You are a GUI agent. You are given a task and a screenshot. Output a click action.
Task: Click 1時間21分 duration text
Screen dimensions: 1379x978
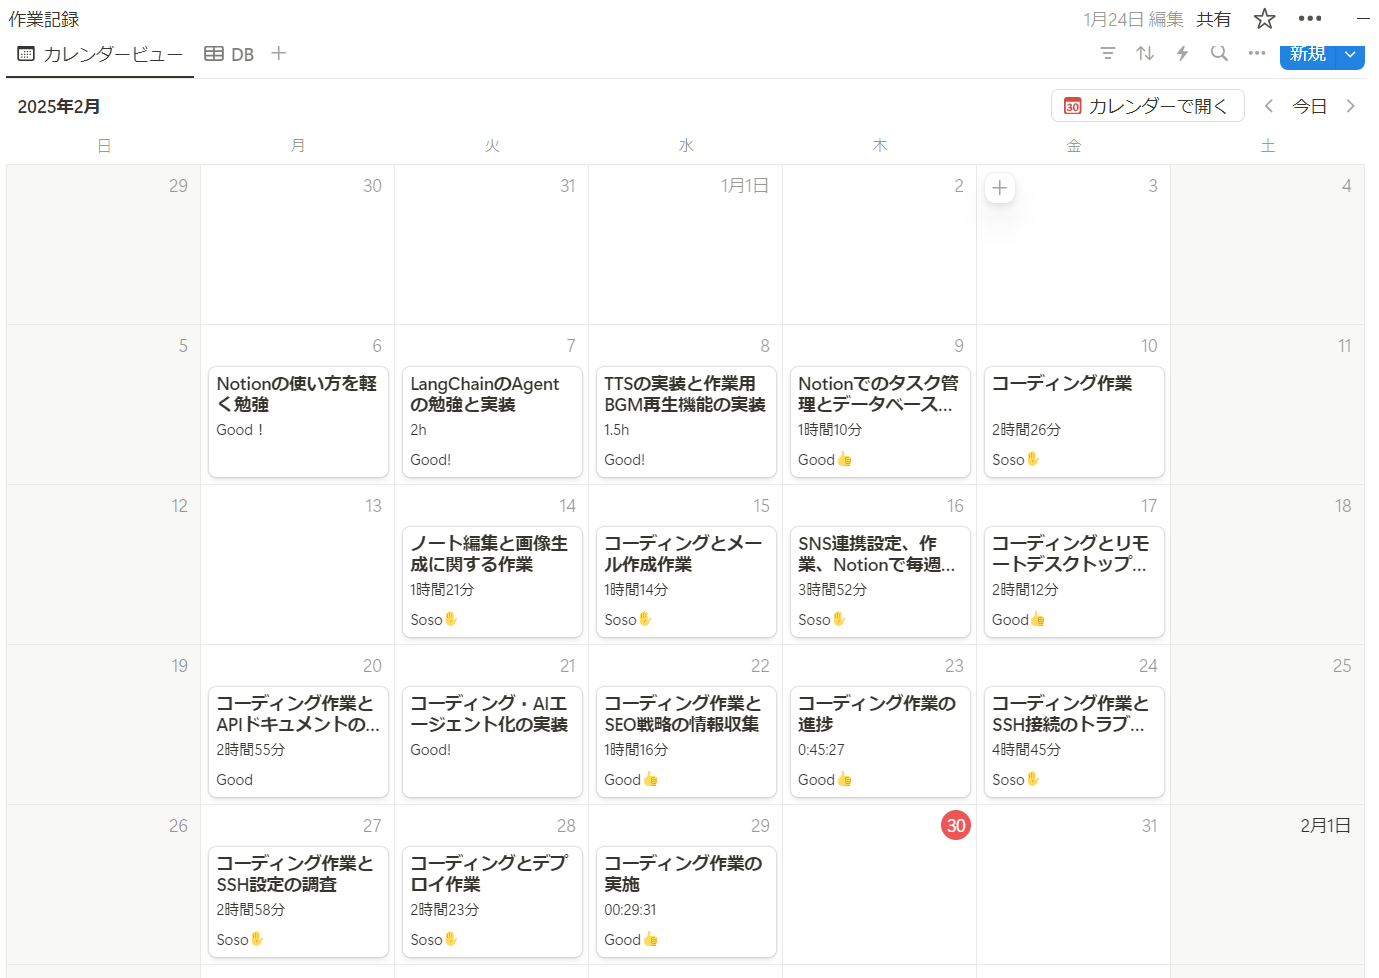[442, 589]
